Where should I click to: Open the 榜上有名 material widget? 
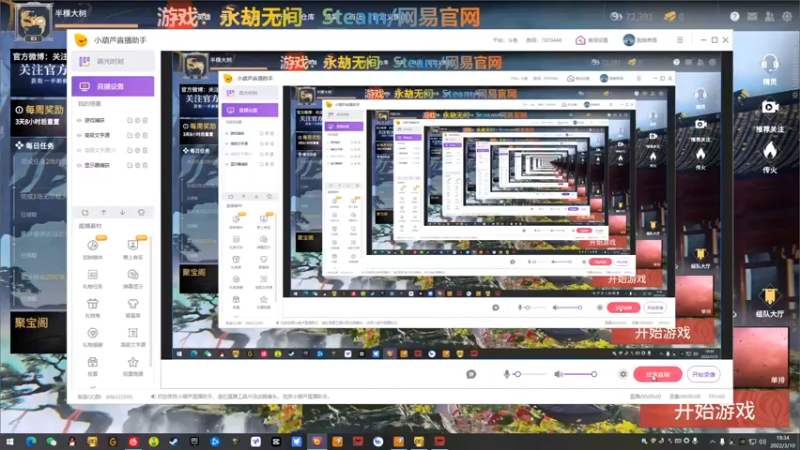[x=133, y=248]
